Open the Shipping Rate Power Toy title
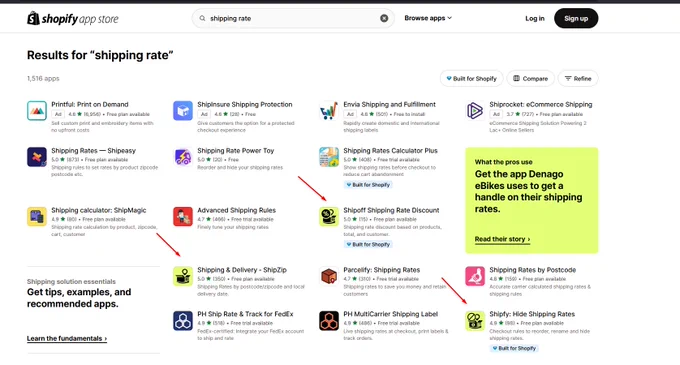Image resolution: width=680 pixels, height=365 pixels. coord(235,151)
